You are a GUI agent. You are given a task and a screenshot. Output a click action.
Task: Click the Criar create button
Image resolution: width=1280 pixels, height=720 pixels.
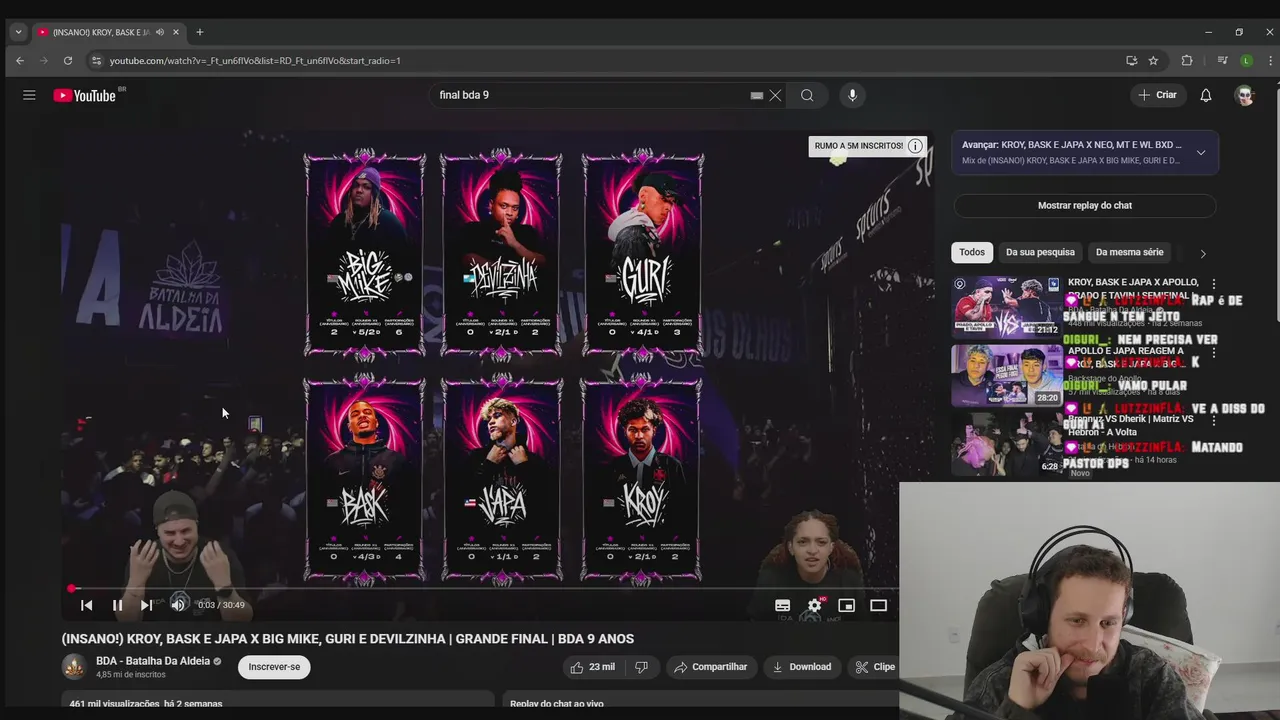pyautogui.click(x=1158, y=95)
